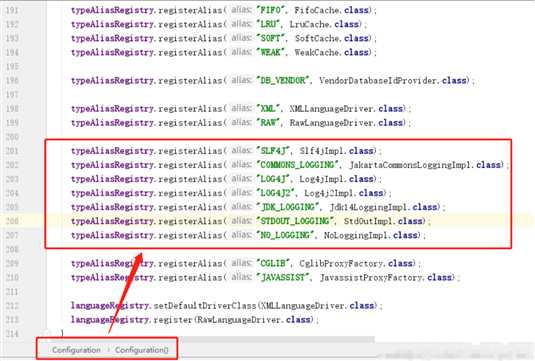Image resolution: width=535 pixels, height=361 pixels.
Task: Click the "WEAK" string literal
Action: pyautogui.click(x=270, y=52)
